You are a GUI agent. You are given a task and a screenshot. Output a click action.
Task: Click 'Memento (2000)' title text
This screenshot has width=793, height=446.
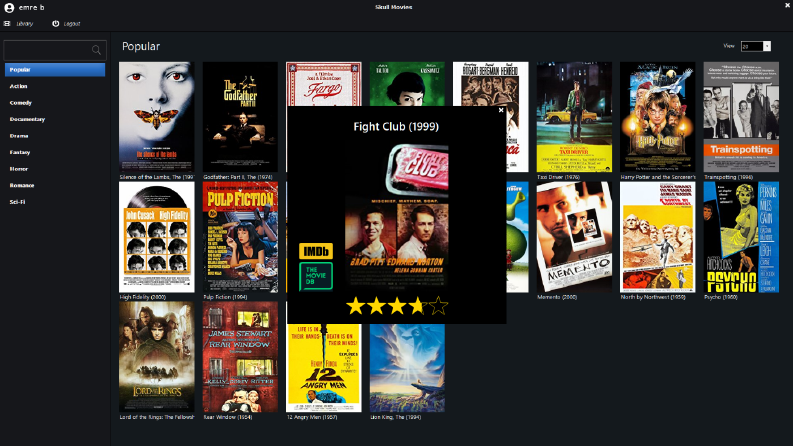pos(557,297)
